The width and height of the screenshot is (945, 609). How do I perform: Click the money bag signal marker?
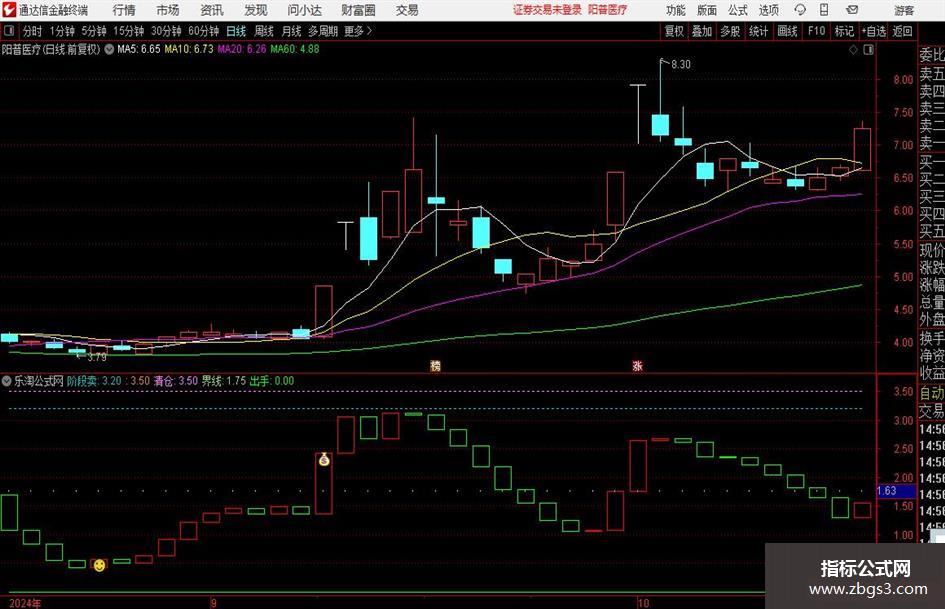324,460
